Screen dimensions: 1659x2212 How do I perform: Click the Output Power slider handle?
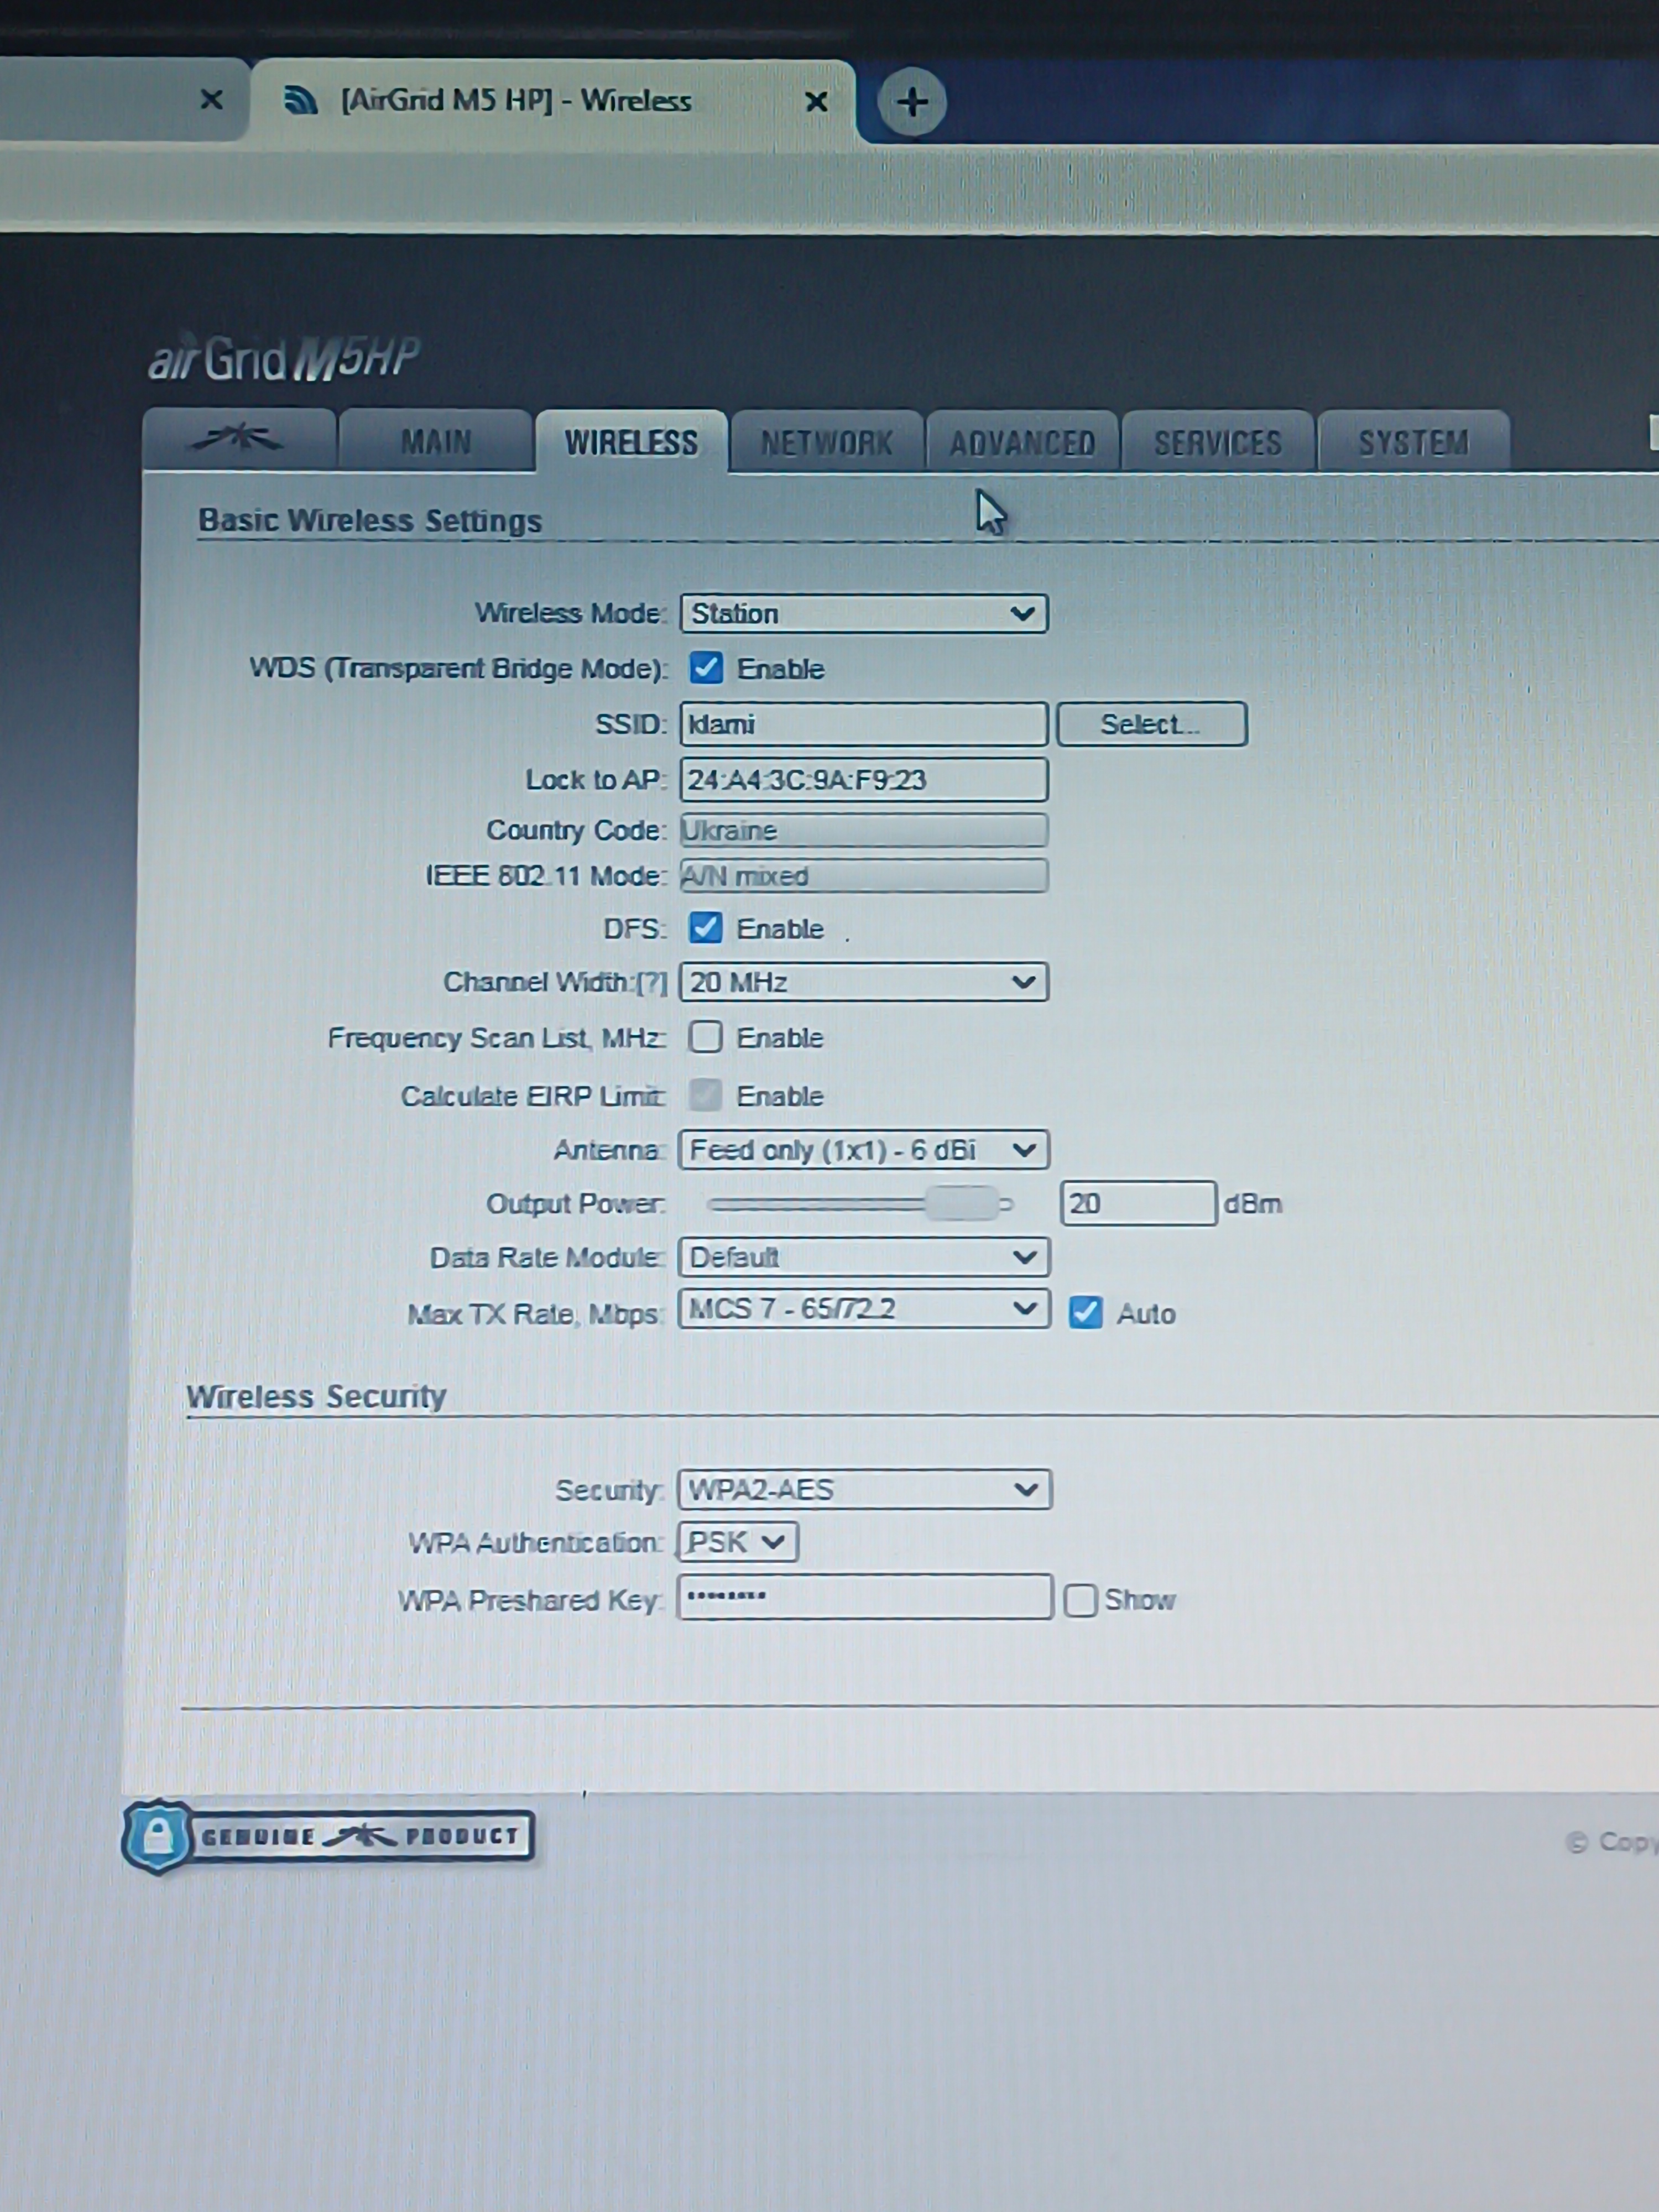point(962,1204)
